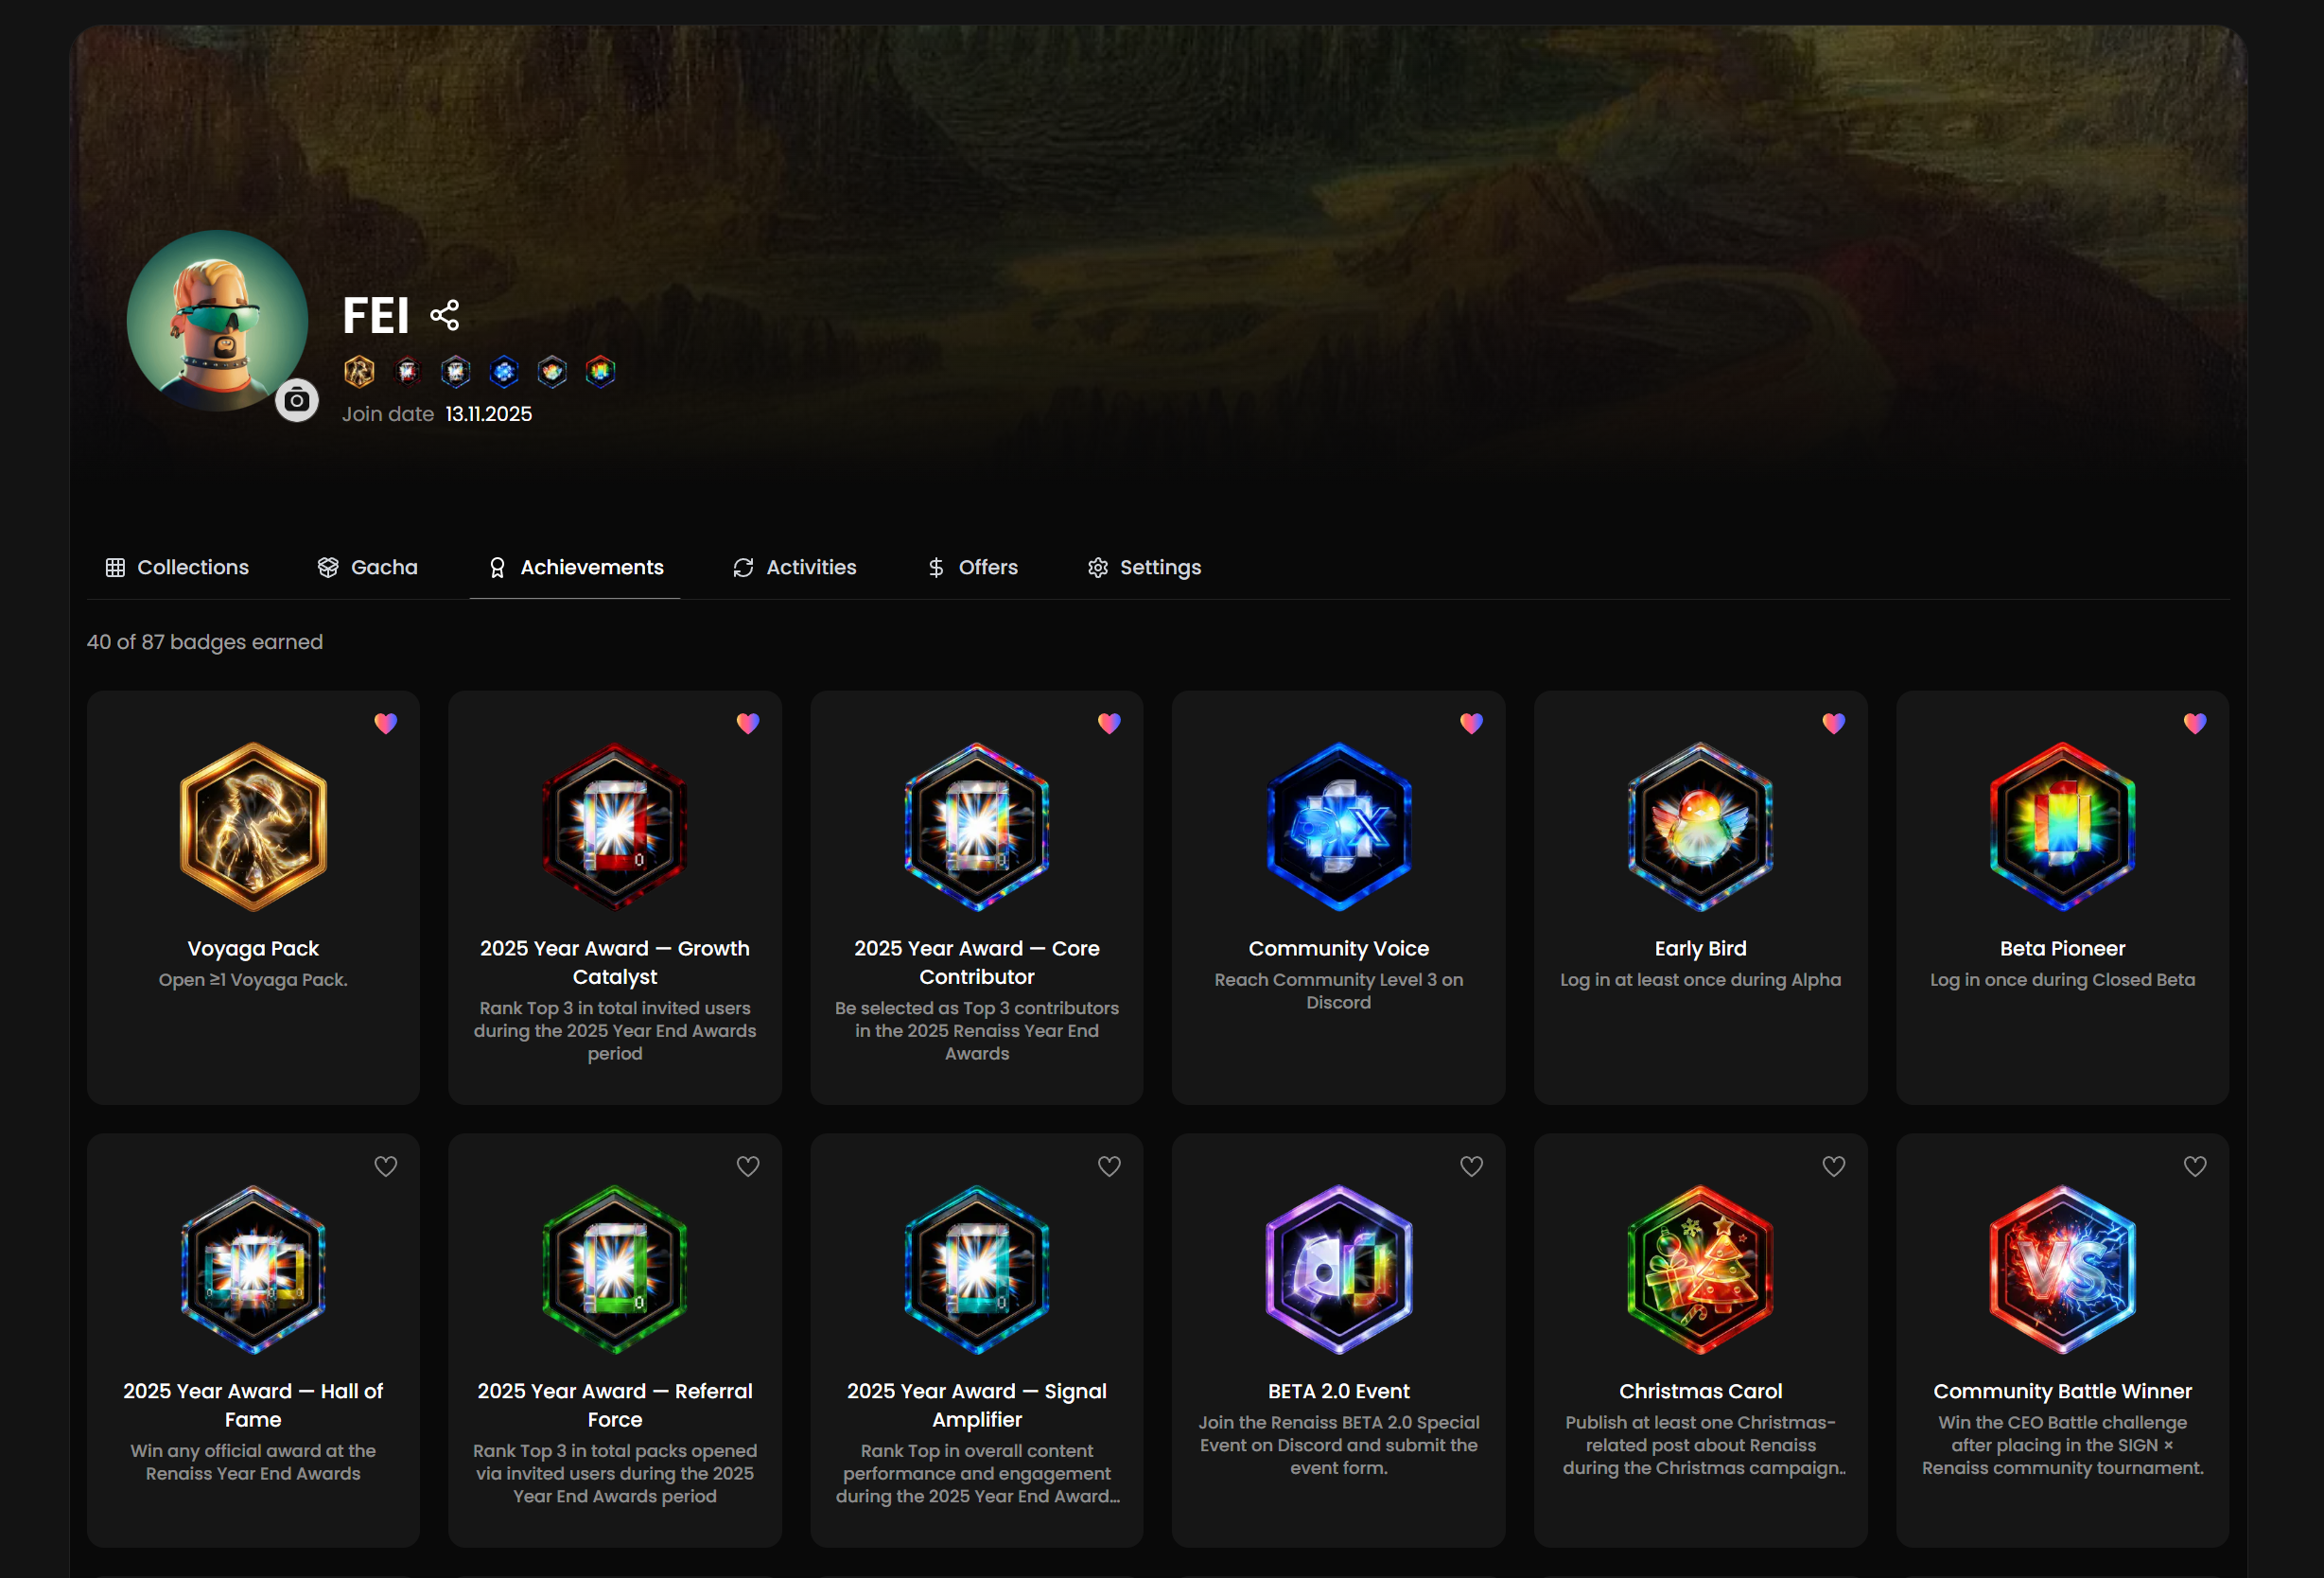Screen dimensions: 2324x1578
Task: Open the BETA 2.0 Event badge icon
Action: pyautogui.click(x=1338, y=1269)
